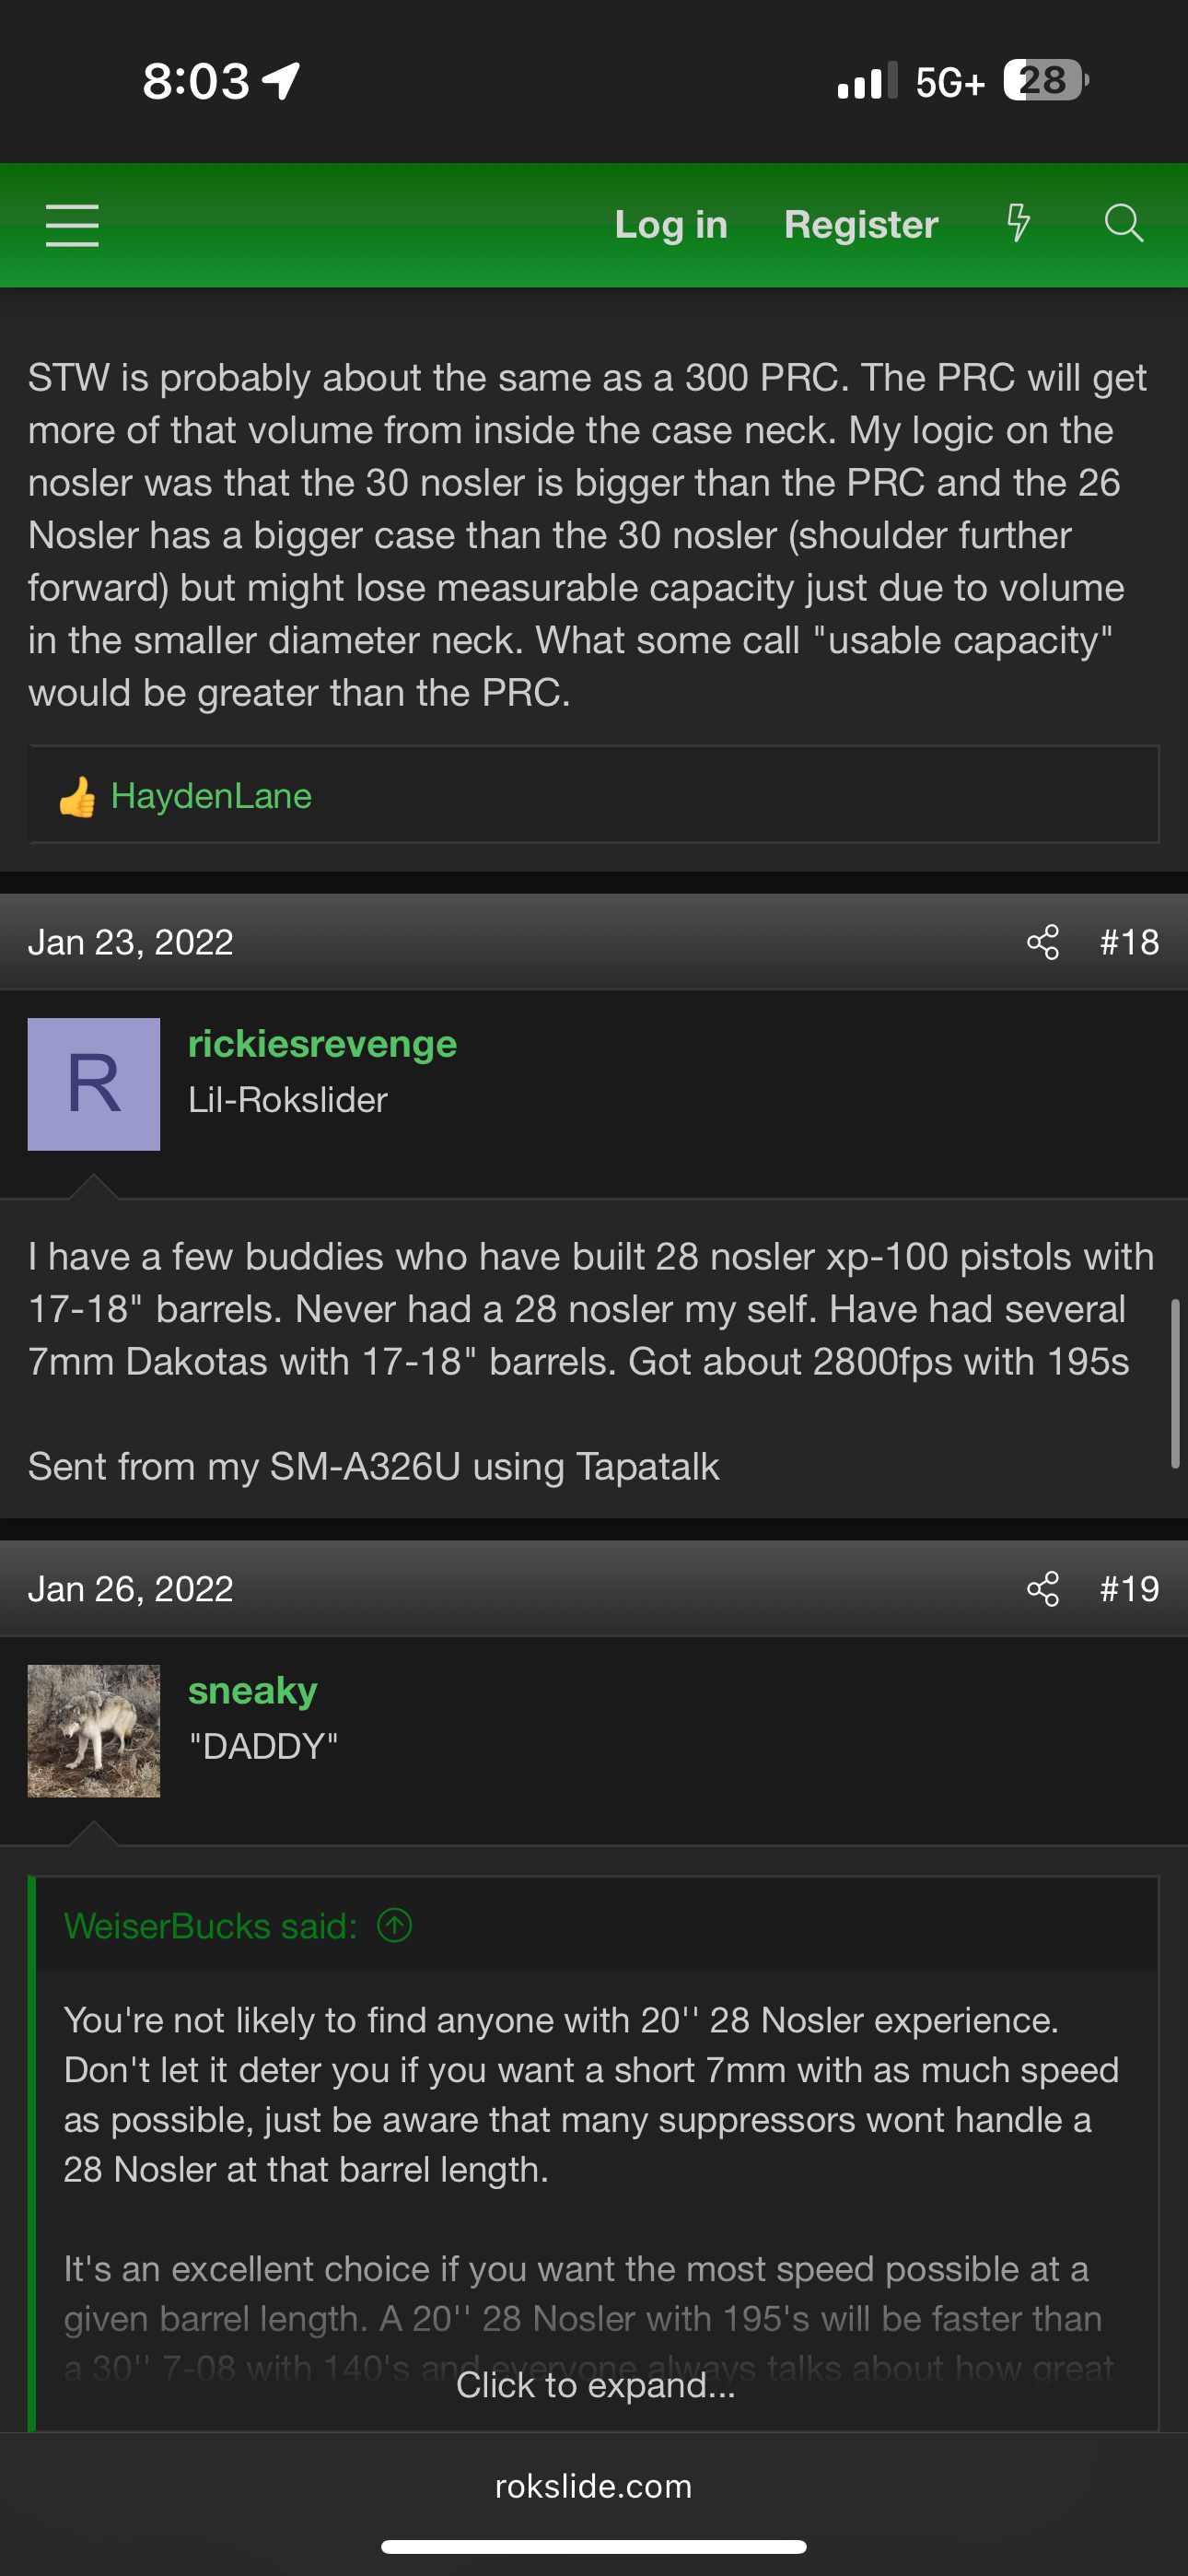The height and width of the screenshot is (2576, 1188).
Task: Open the forum search icon
Action: [1123, 223]
